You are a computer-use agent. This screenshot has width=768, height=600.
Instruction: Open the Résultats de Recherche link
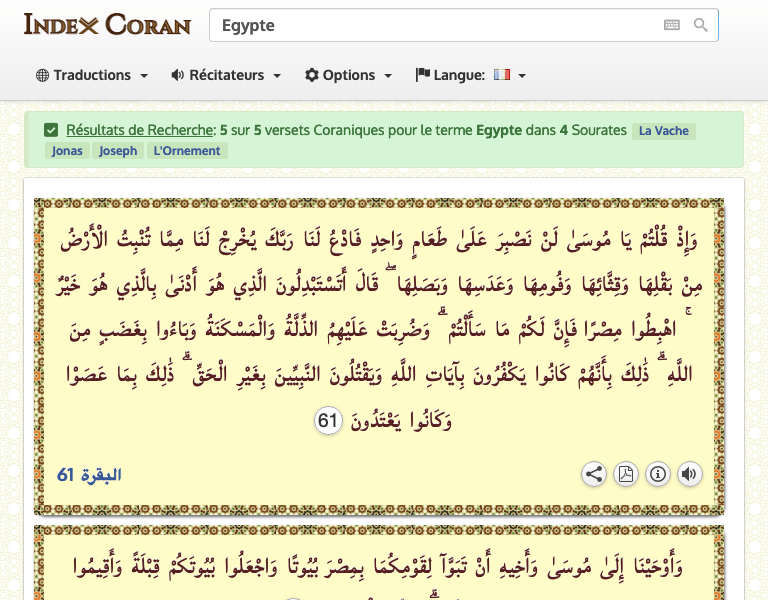140,130
